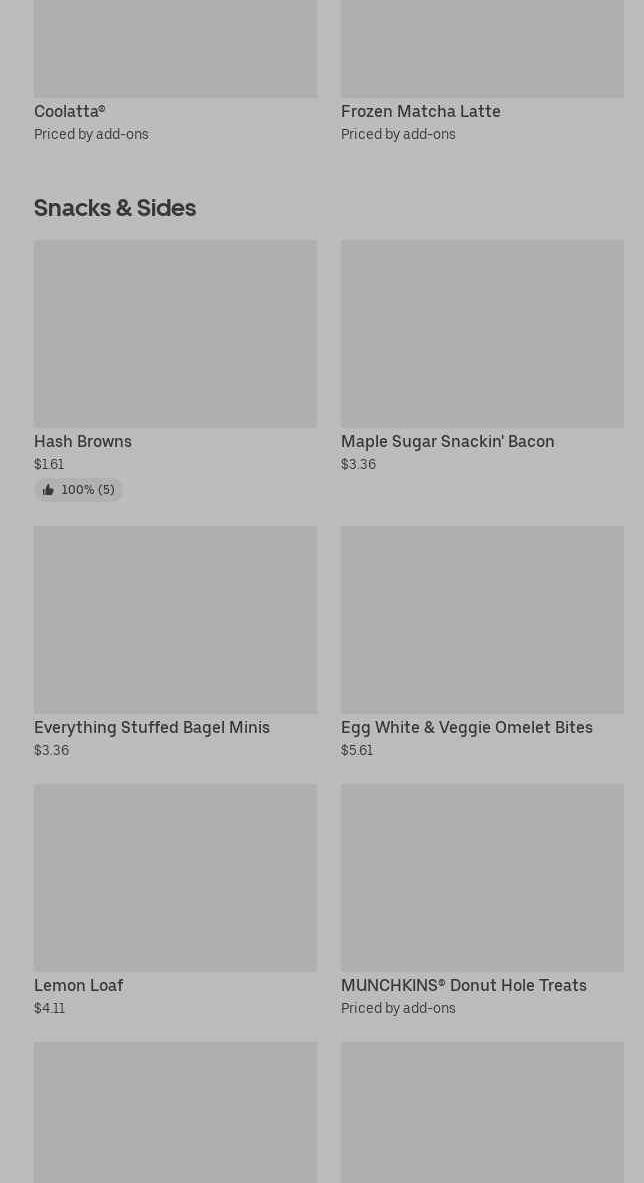Image resolution: width=644 pixels, height=1183 pixels.
Task: Click the $5.61 price under Omelet Bites
Action: coord(357,750)
